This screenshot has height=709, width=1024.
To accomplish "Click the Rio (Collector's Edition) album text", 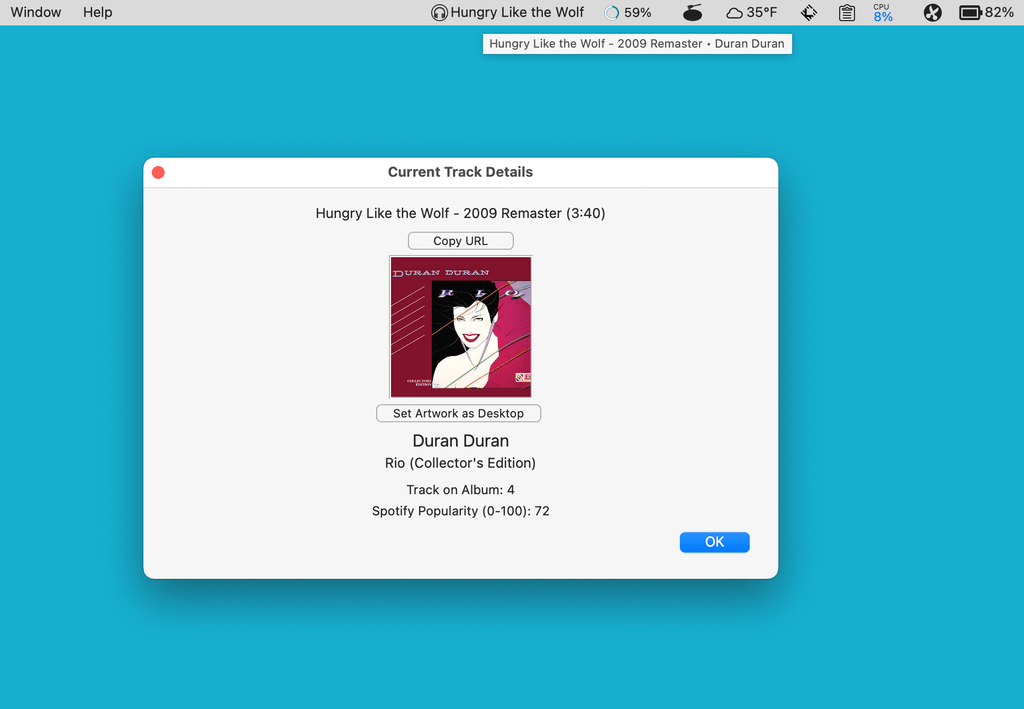I will tap(460, 463).
